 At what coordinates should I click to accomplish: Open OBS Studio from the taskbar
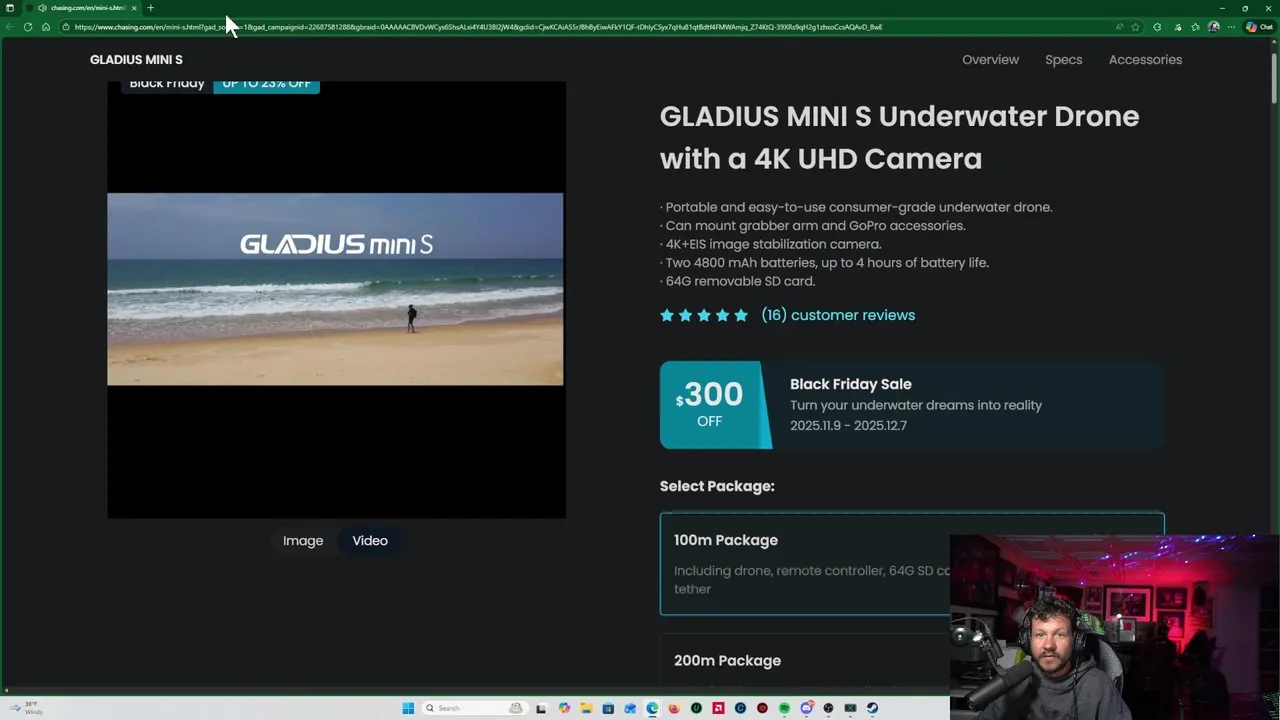click(829, 708)
